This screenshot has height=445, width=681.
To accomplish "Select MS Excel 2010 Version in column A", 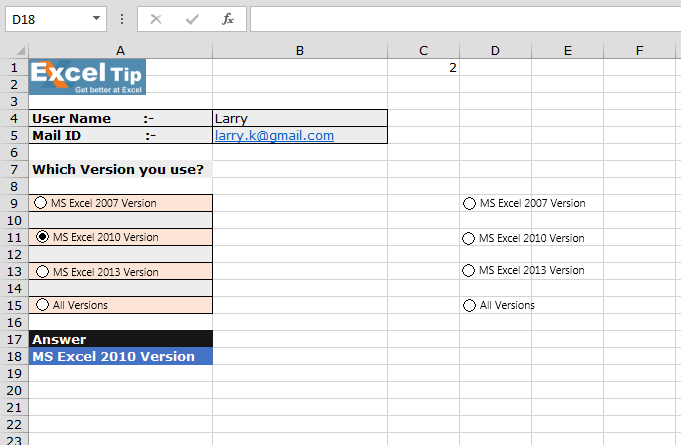I will pos(42,237).
